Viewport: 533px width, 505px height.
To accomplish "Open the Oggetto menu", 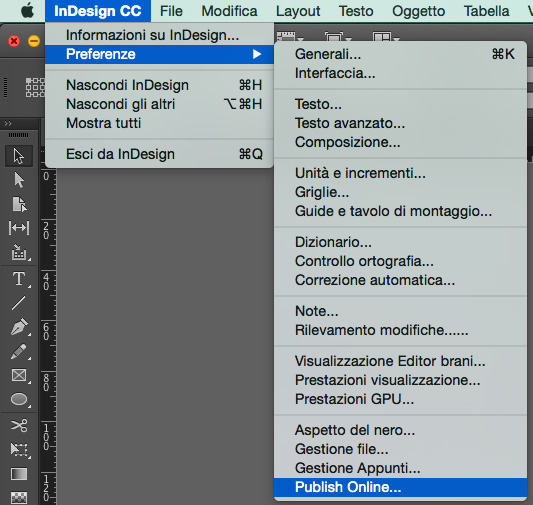I will coord(419,11).
